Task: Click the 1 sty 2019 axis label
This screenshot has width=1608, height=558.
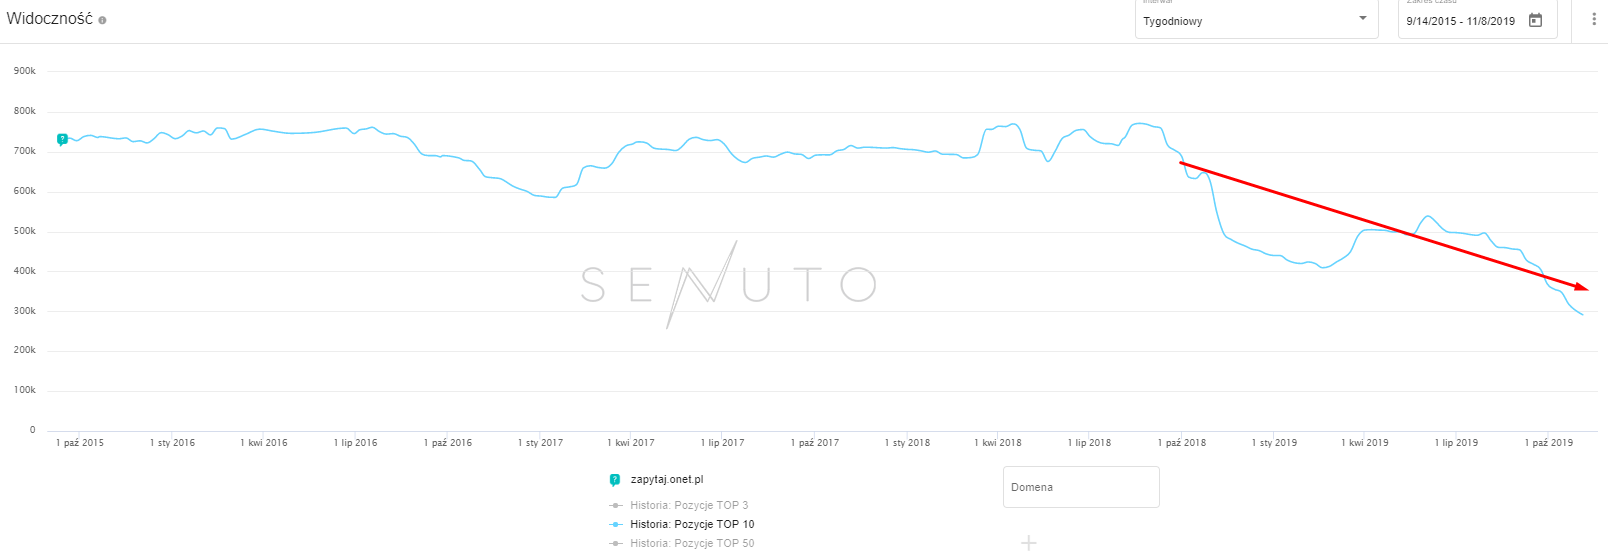Action: coord(1274,442)
